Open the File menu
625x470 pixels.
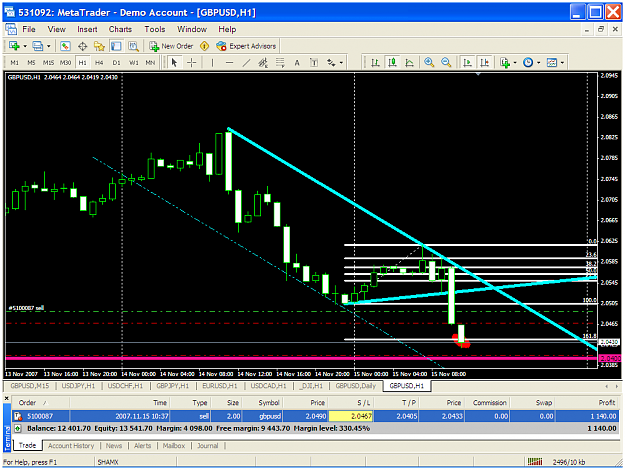(x=29, y=29)
